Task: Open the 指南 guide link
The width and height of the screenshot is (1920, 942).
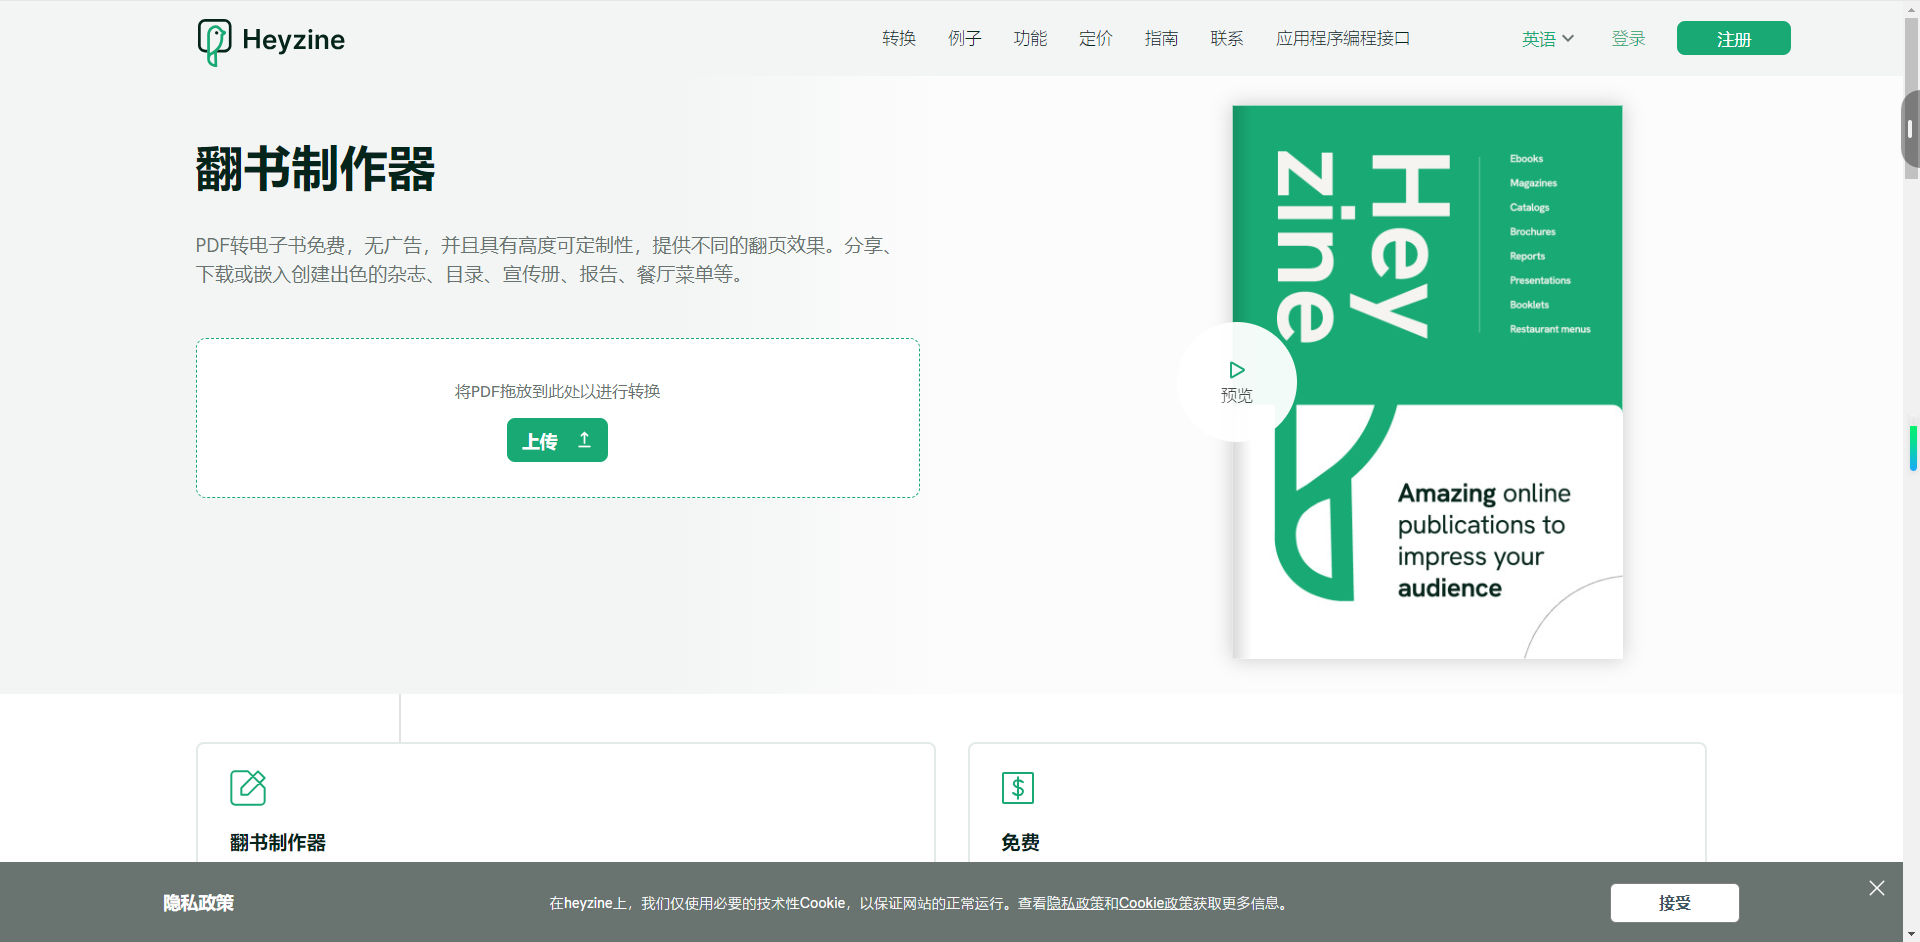Action: pyautogui.click(x=1161, y=38)
